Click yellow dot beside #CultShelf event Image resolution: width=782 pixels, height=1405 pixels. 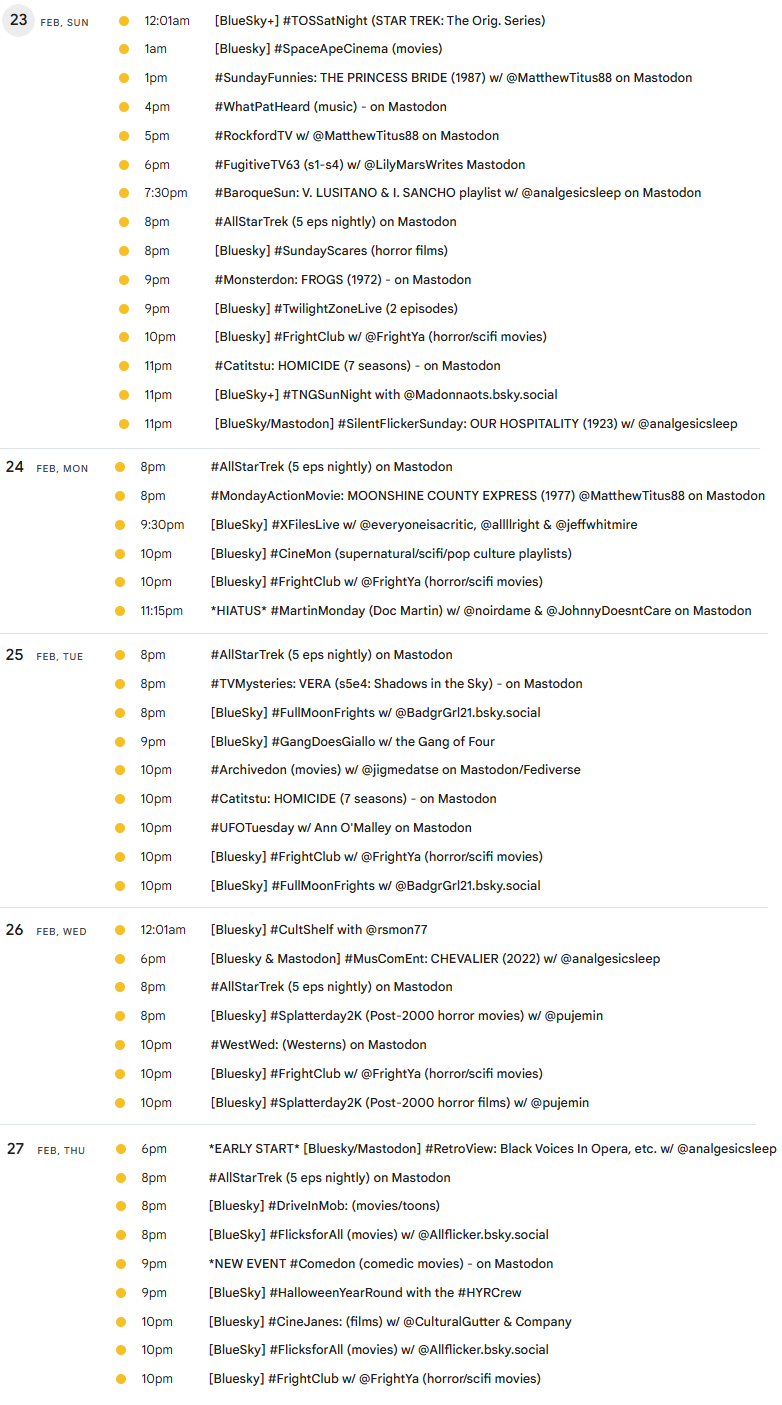click(x=119, y=930)
